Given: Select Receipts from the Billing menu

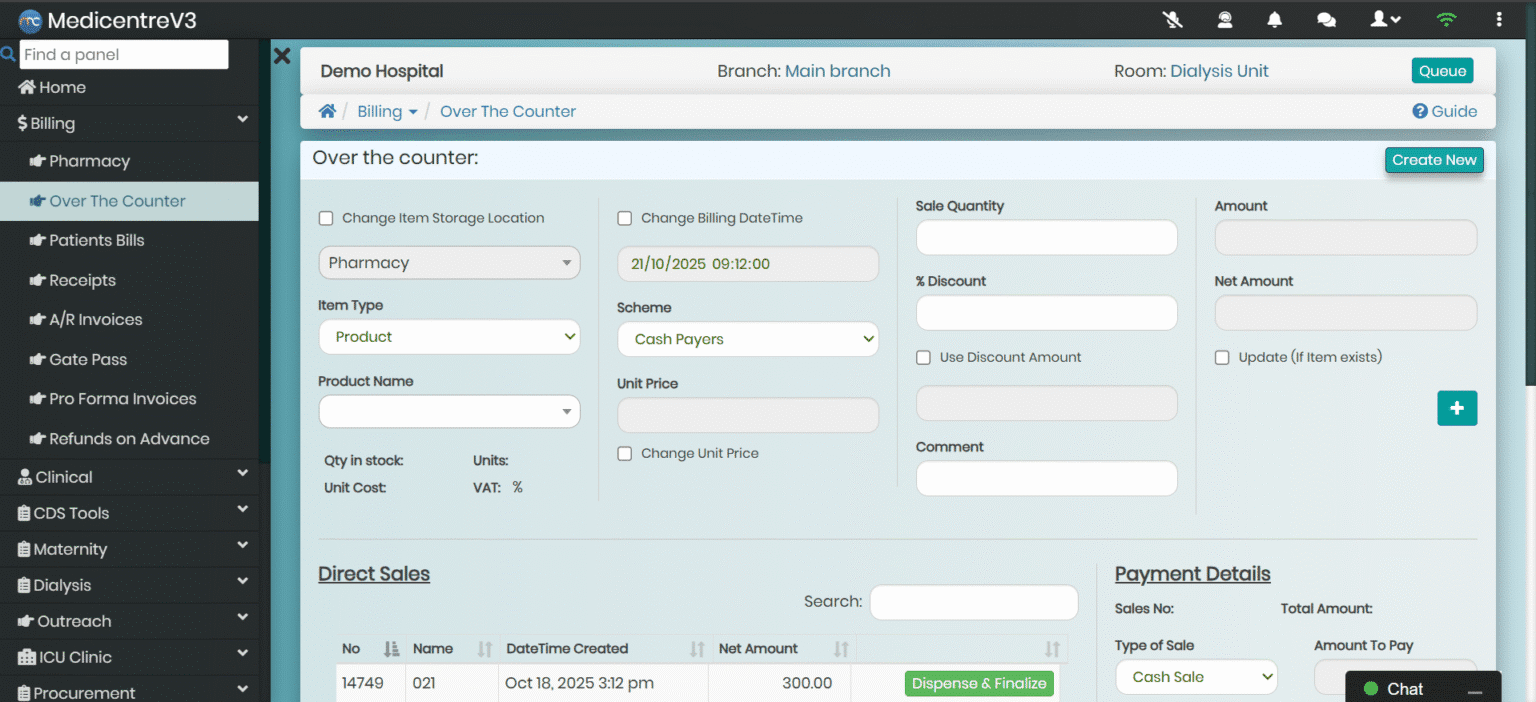Looking at the screenshot, I should 82,280.
